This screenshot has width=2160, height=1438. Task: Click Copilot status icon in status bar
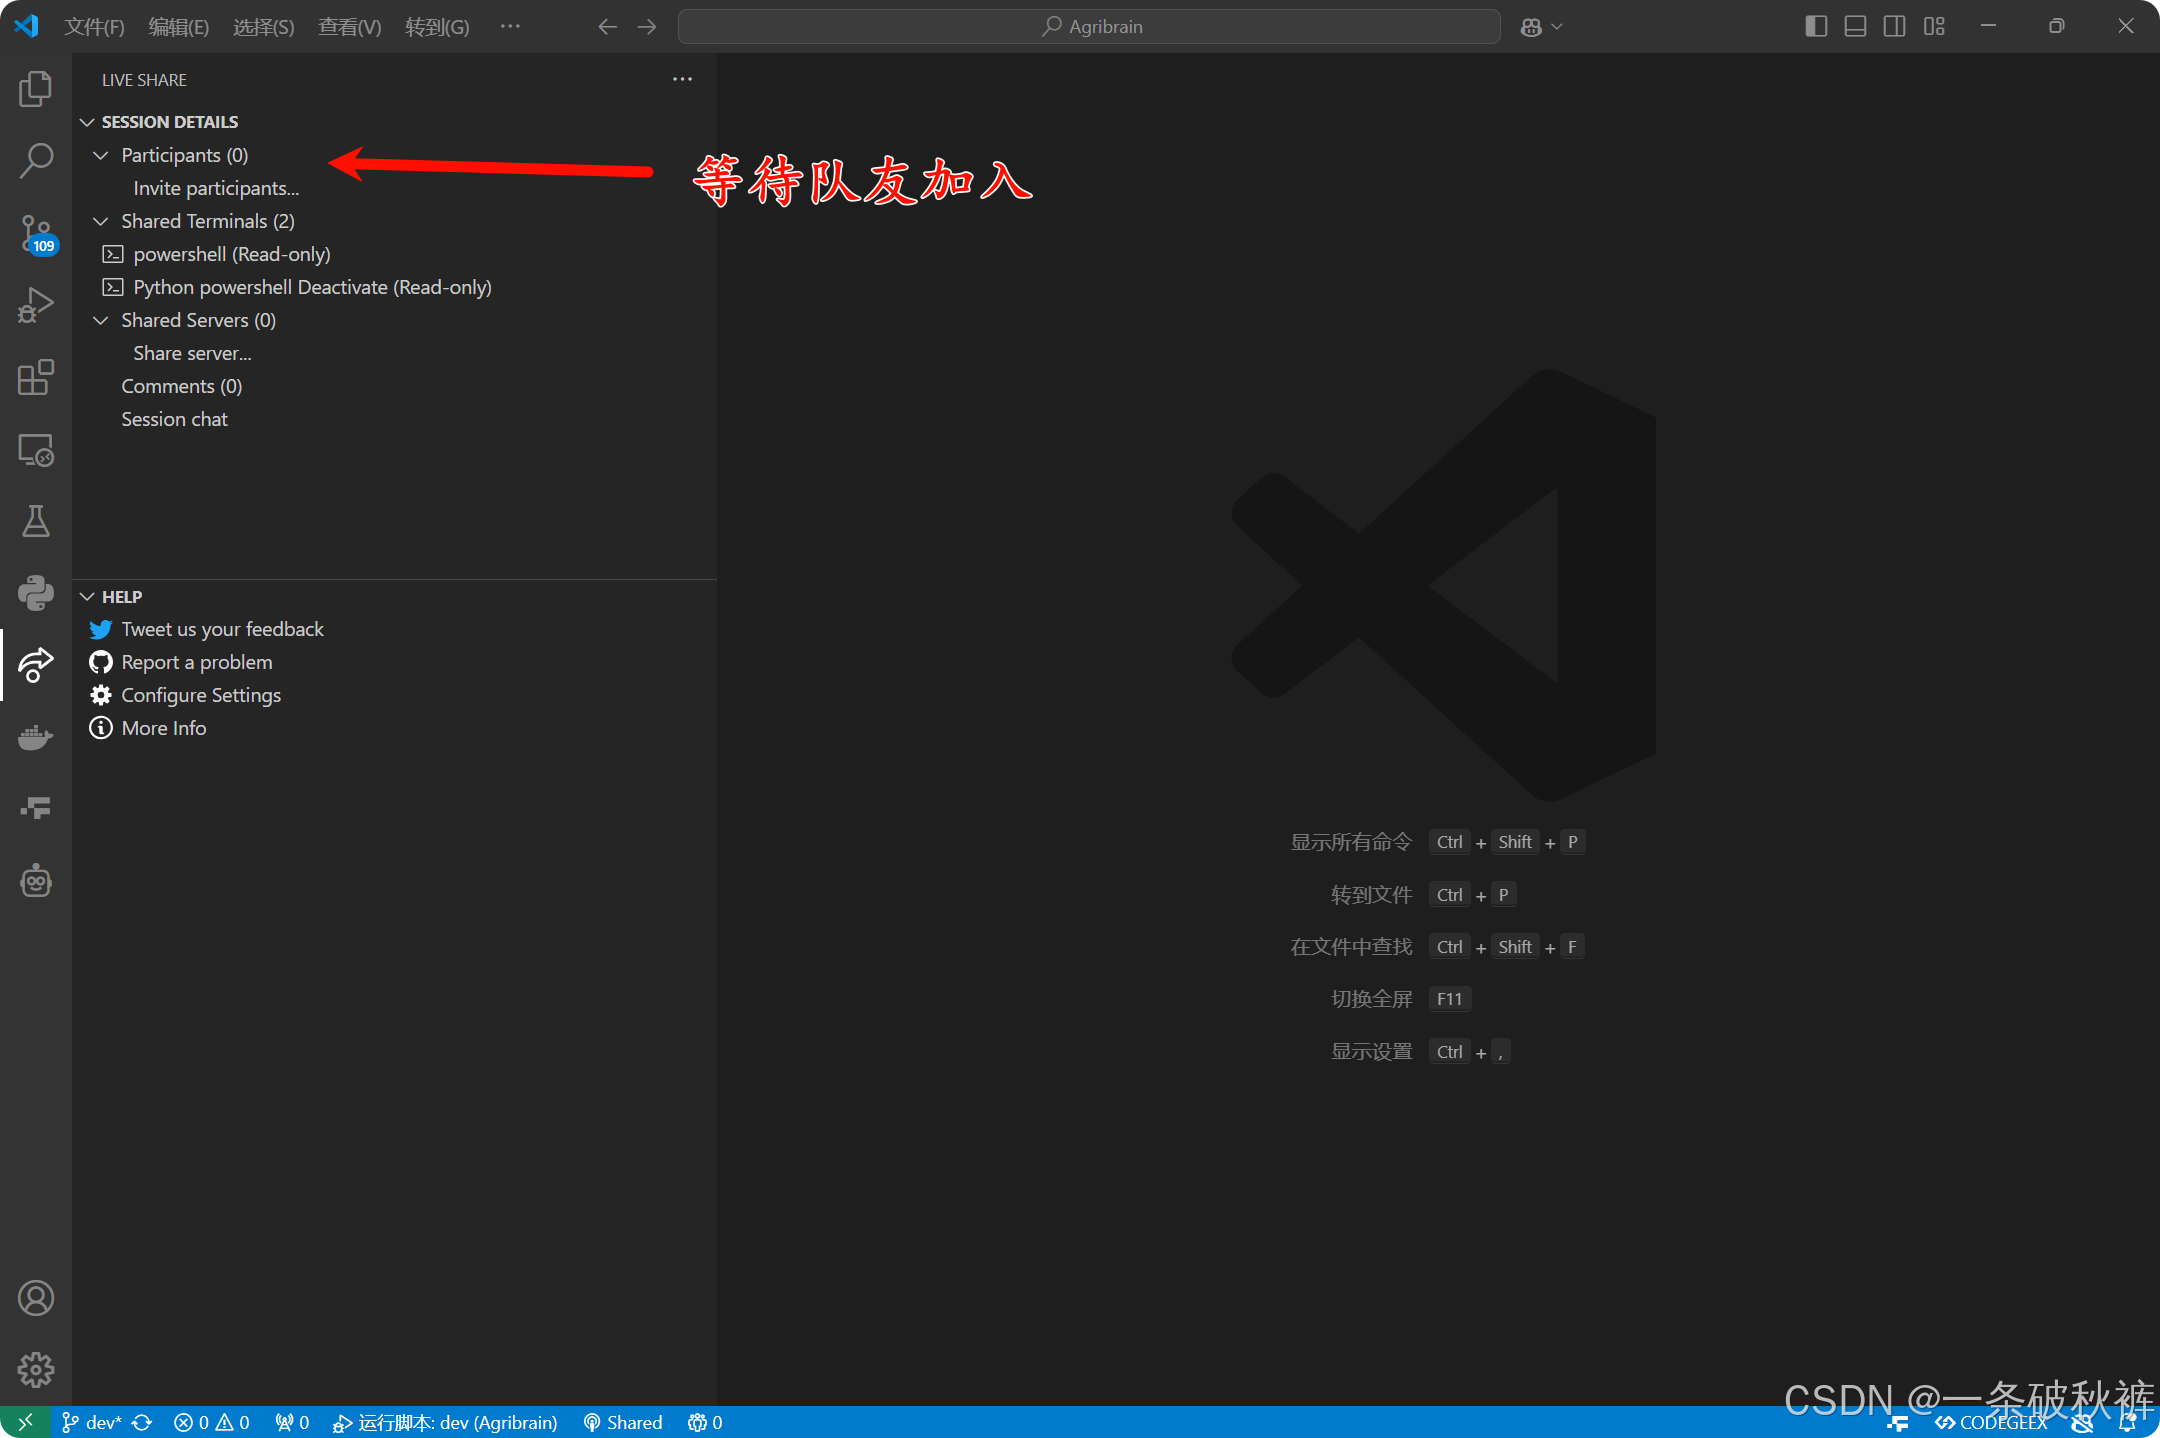[2083, 1422]
